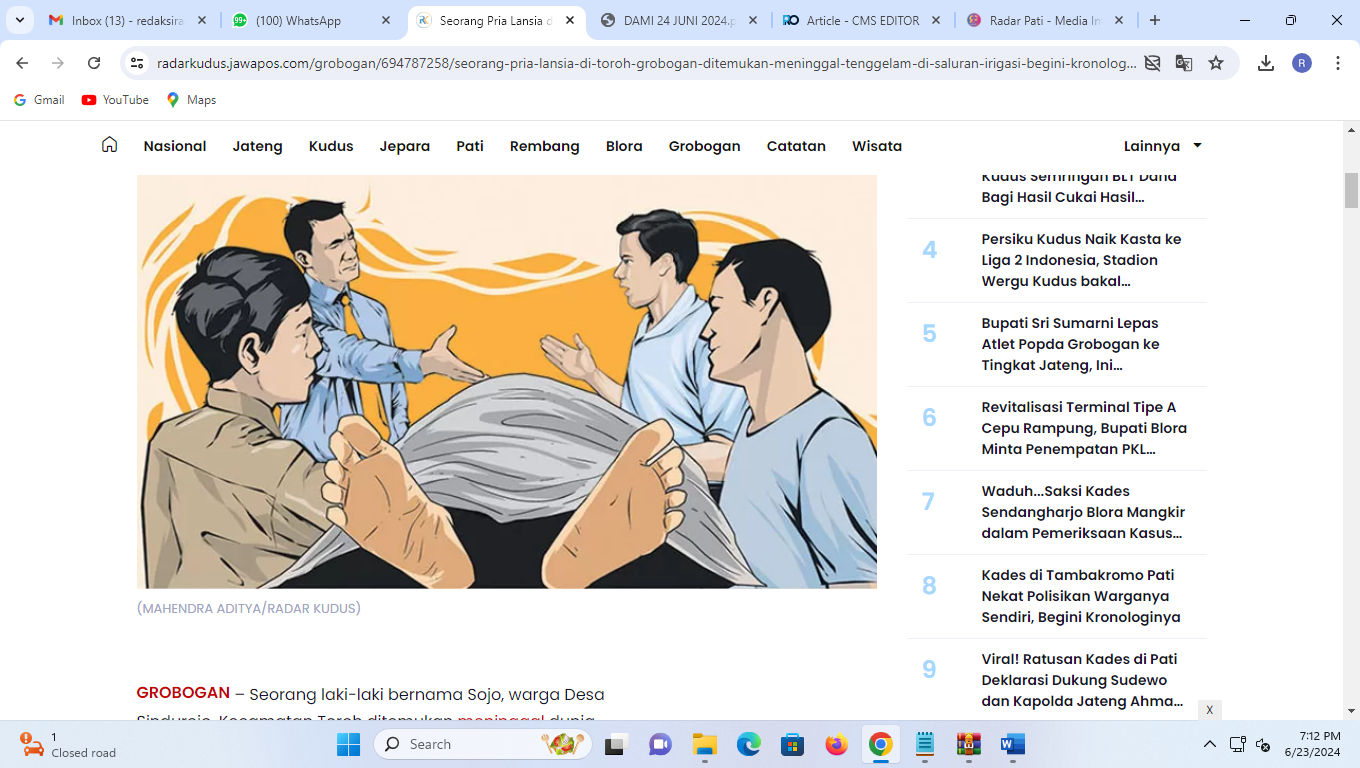The image size is (1360, 768).
Task: Open the Persiku Kudus Naik Kasta article
Action: (1081, 260)
